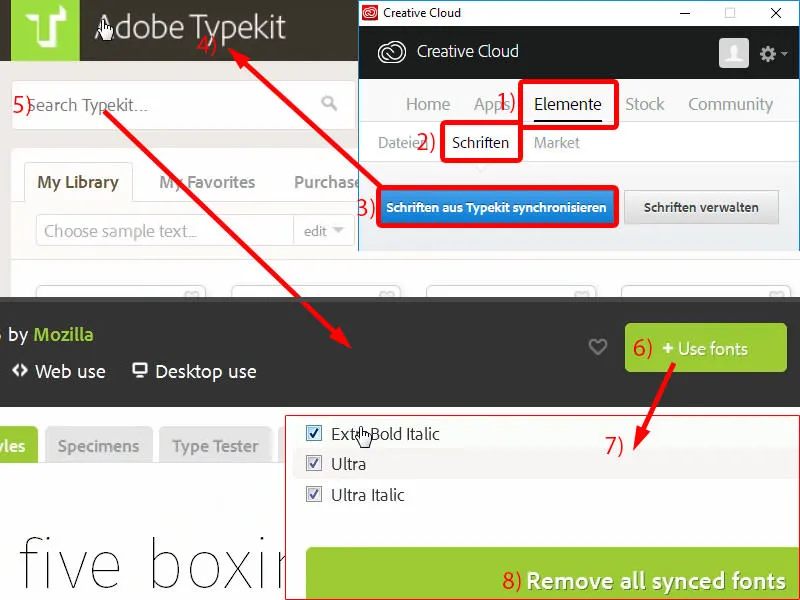Click the Desktop use label
The width and height of the screenshot is (800, 600).
click(x=206, y=371)
